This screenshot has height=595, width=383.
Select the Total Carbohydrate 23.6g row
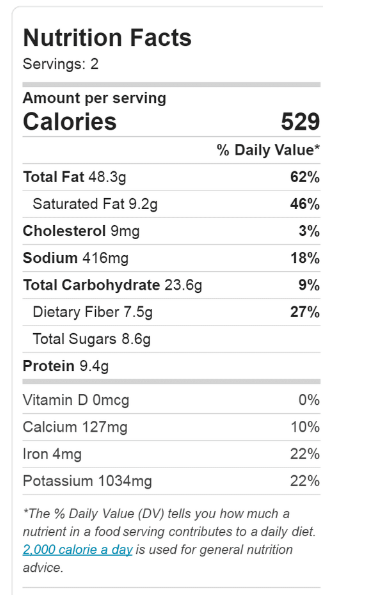click(172, 285)
